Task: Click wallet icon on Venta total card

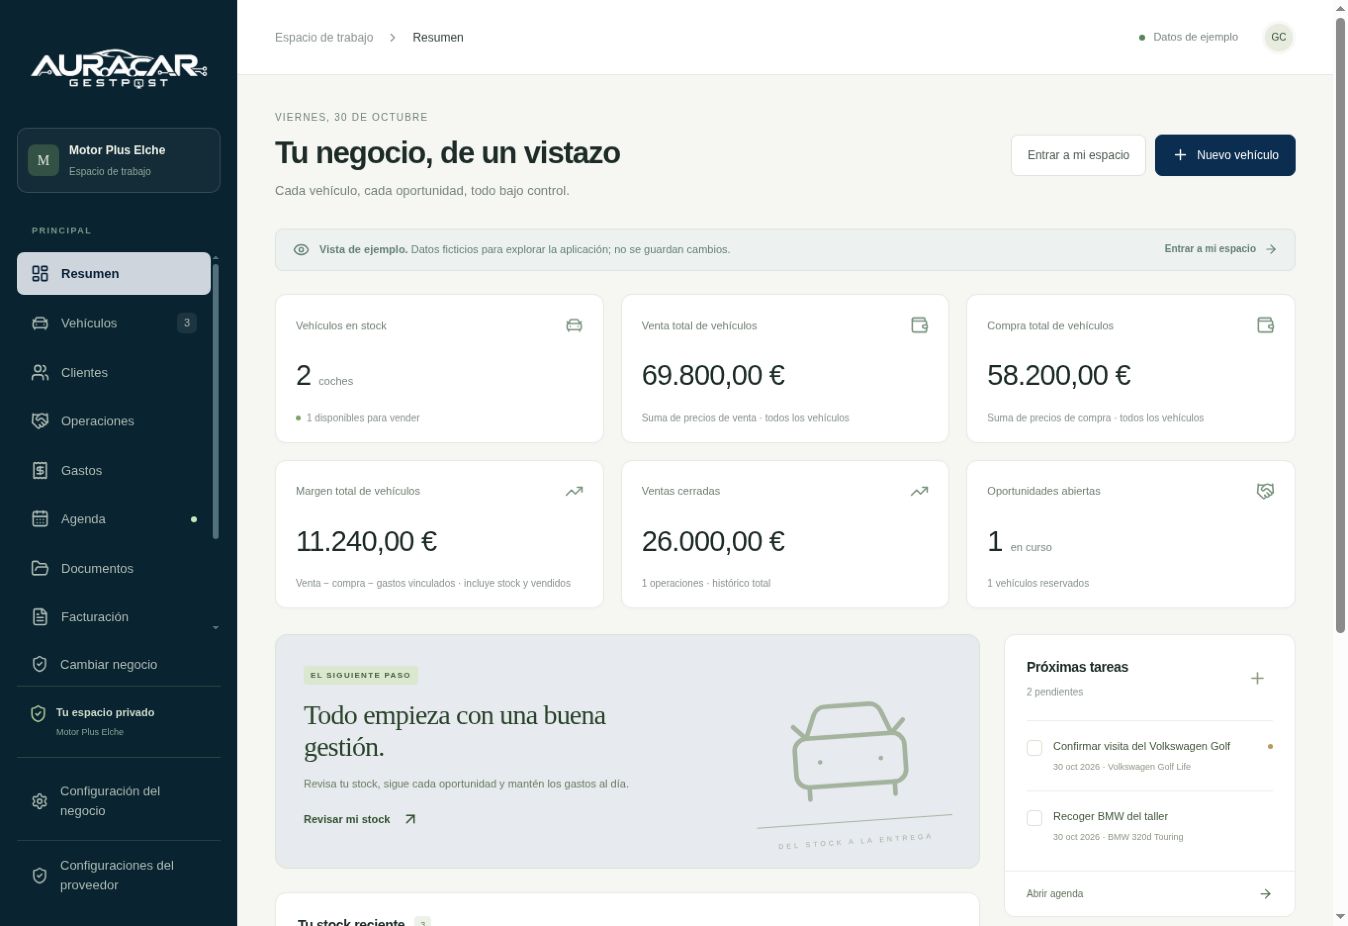Action: [x=920, y=325]
